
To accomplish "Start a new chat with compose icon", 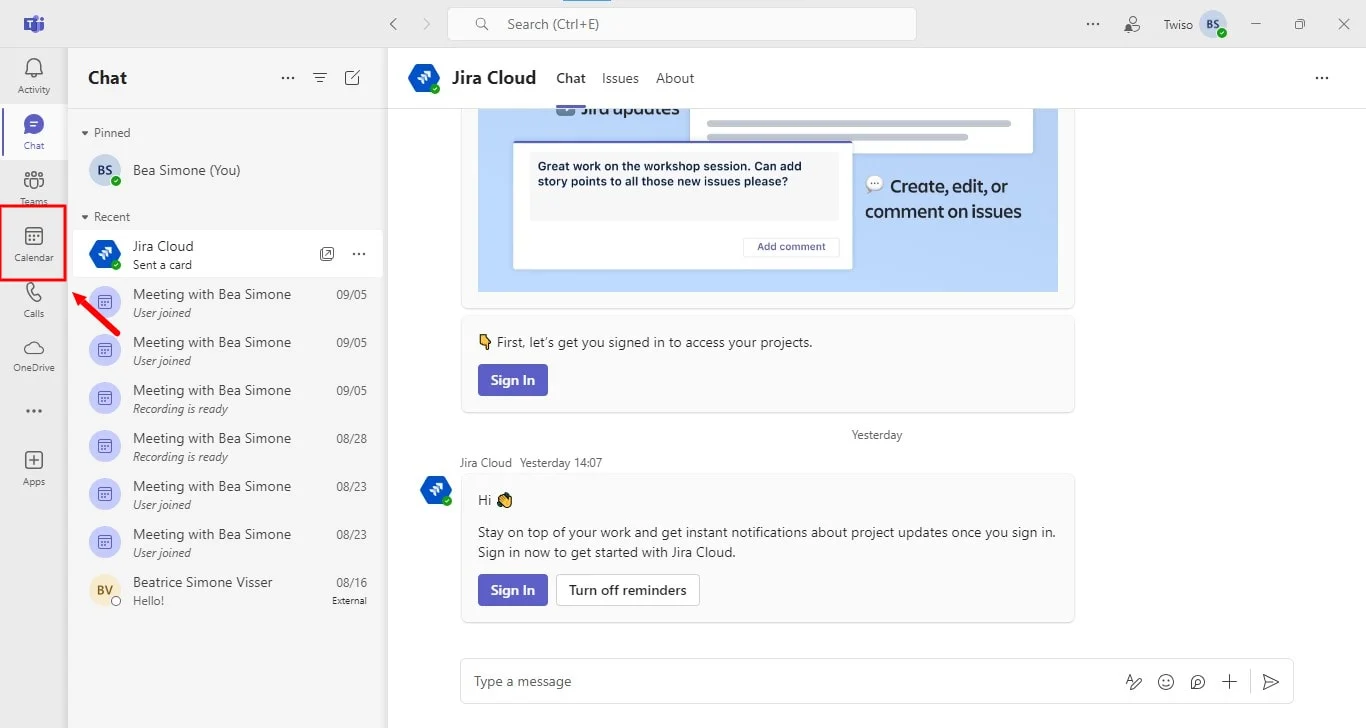I will pos(352,78).
